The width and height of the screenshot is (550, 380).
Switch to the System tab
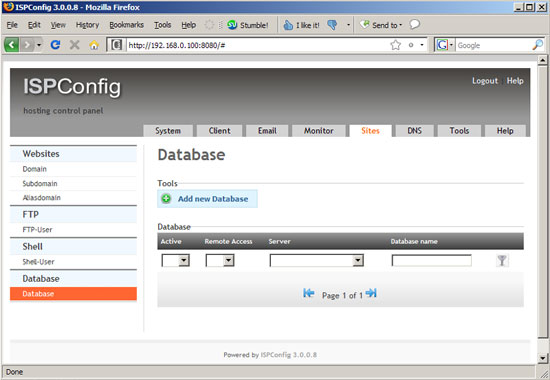pyautogui.click(x=168, y=131)
